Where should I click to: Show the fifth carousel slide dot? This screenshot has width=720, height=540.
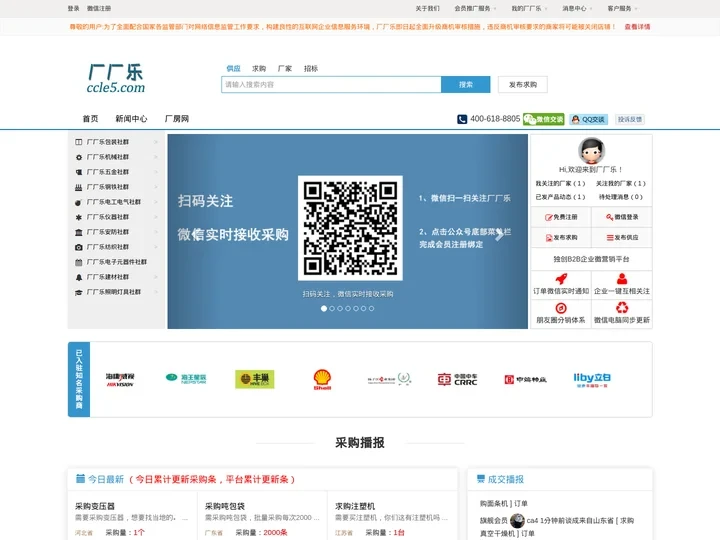(355, 309)
